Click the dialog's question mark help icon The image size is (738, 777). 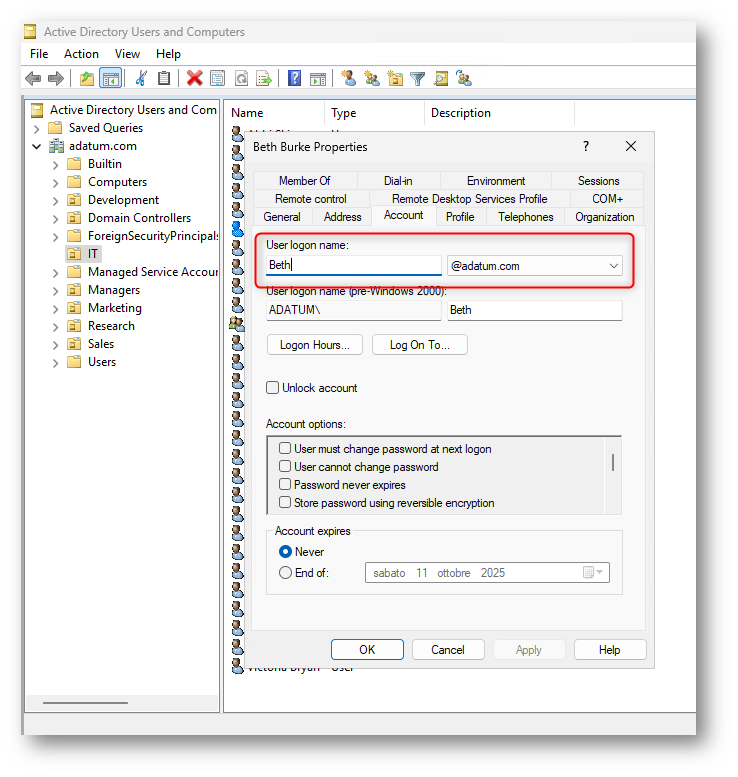point(586,146)
